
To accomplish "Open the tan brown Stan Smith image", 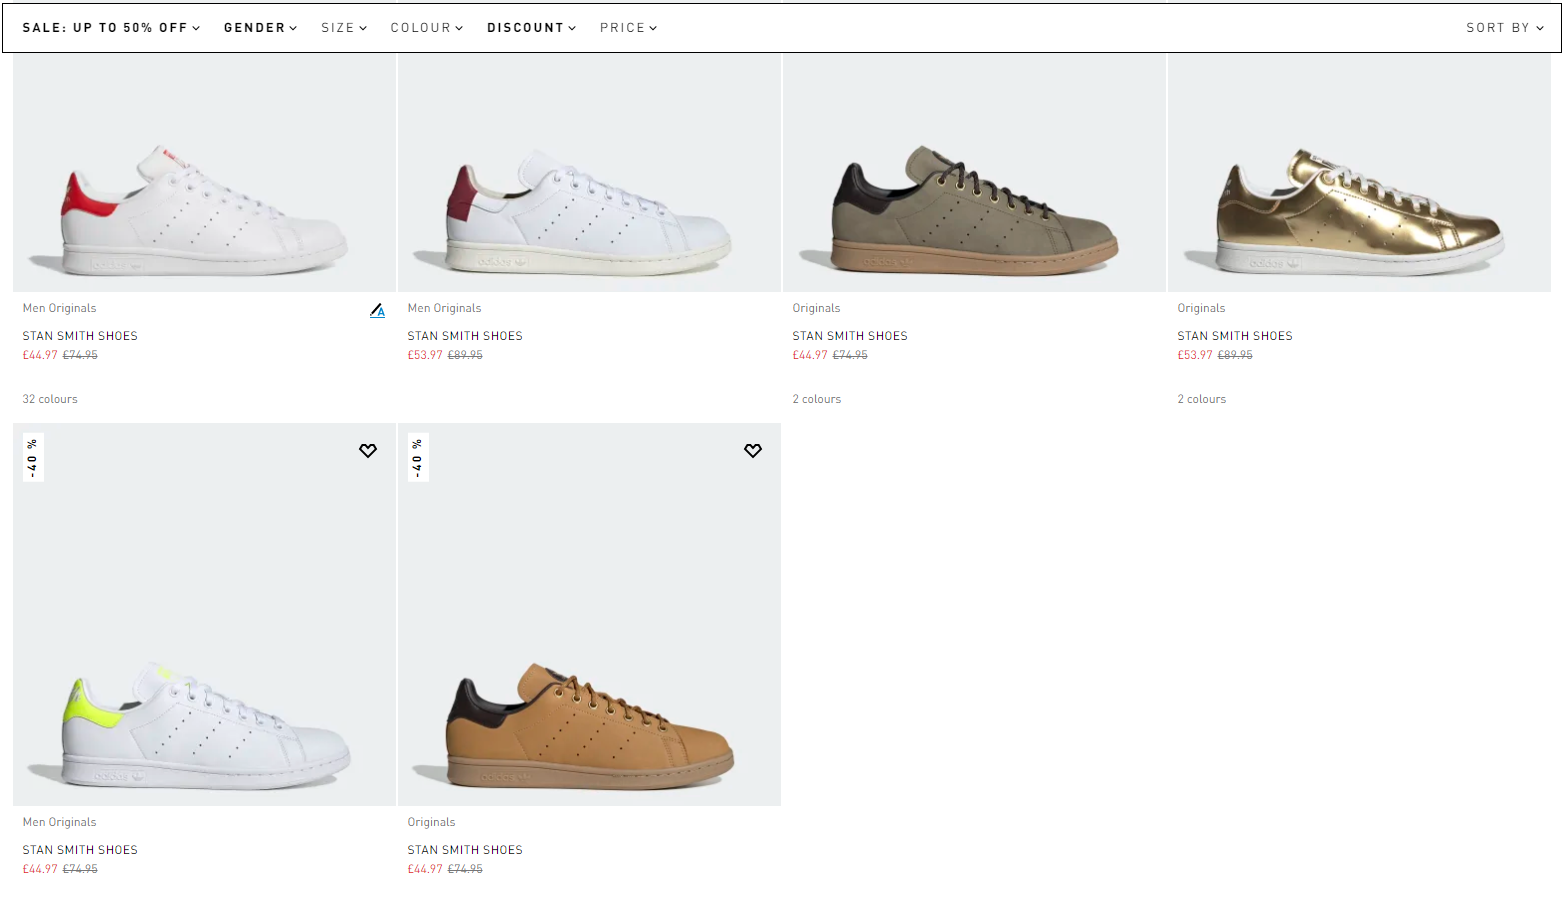I will pyautogui.click(x=589, y=614).
